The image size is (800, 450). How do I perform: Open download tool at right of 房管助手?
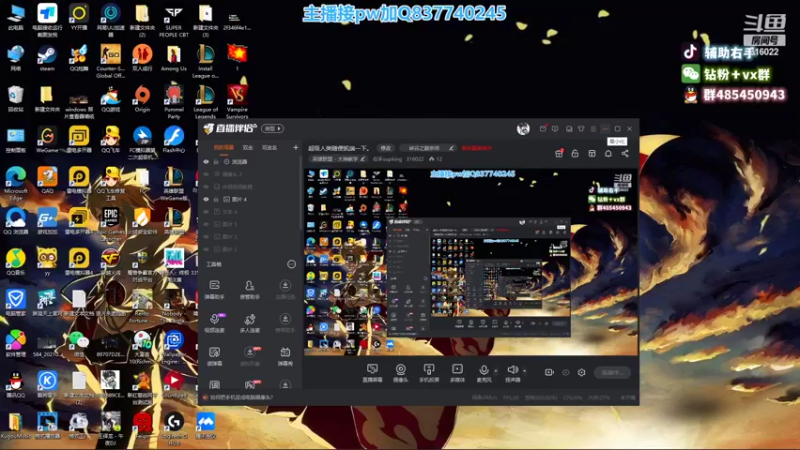(285, 289)
